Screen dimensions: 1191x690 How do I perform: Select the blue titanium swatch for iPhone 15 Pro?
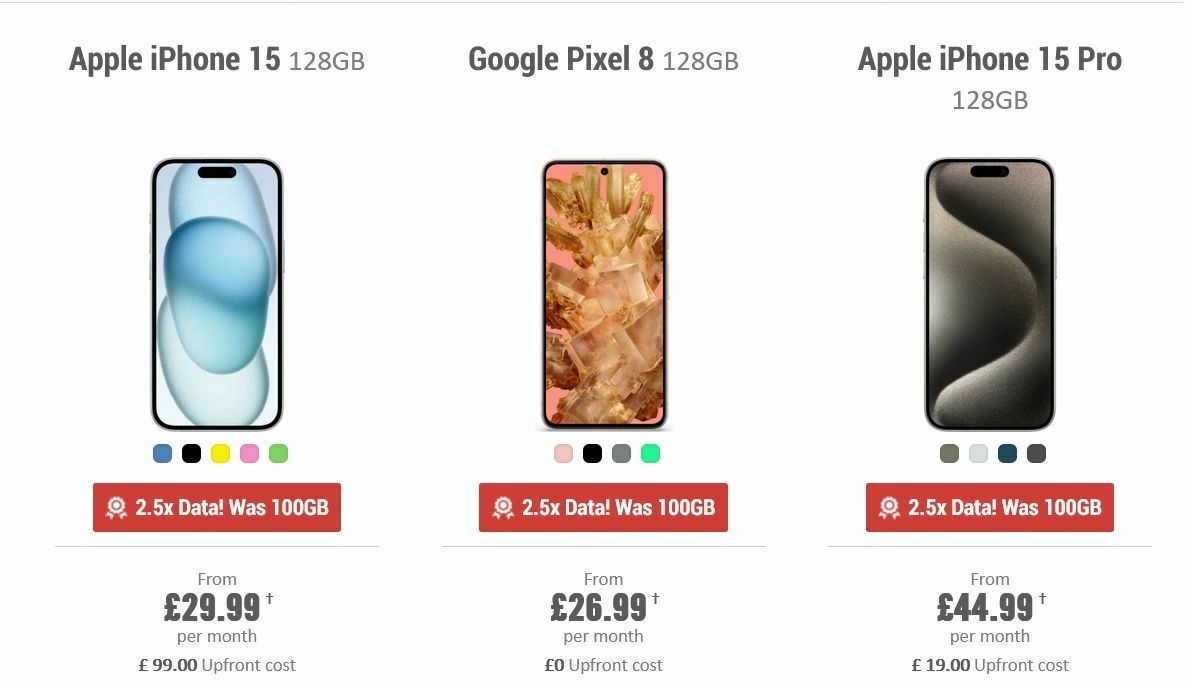click(1006, 453)
